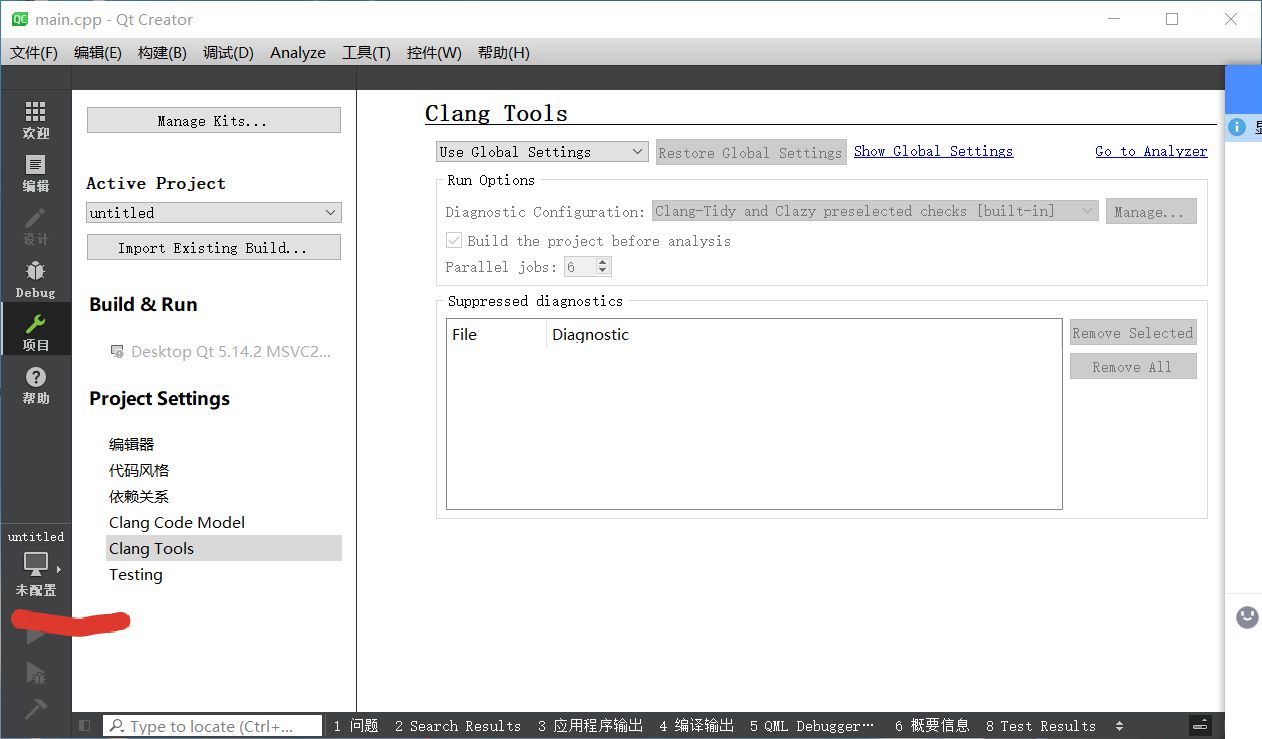Open the '8 Test Results' pane
This screenshot has width=1262, height=739.
pos(1041,726)
